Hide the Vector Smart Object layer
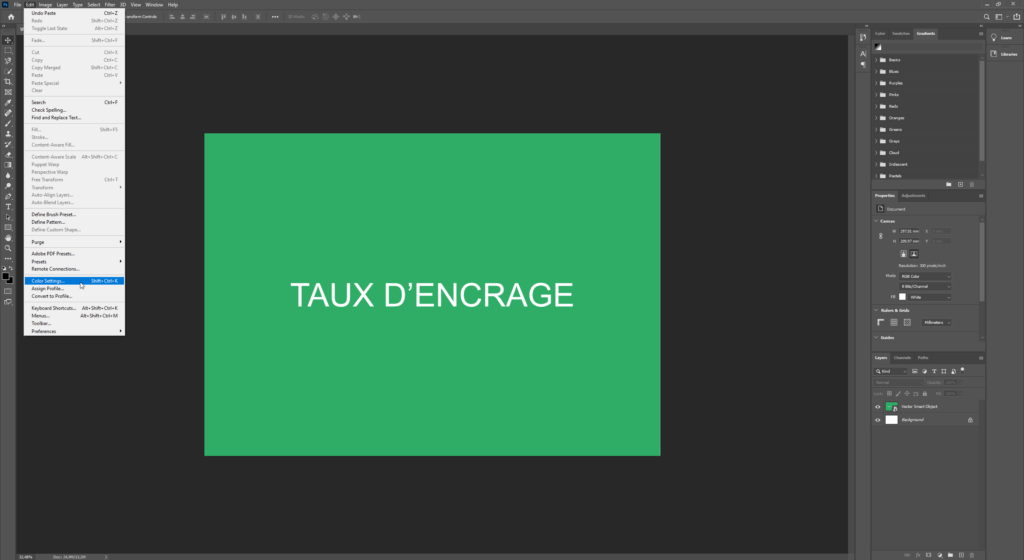 coord(878,407)
